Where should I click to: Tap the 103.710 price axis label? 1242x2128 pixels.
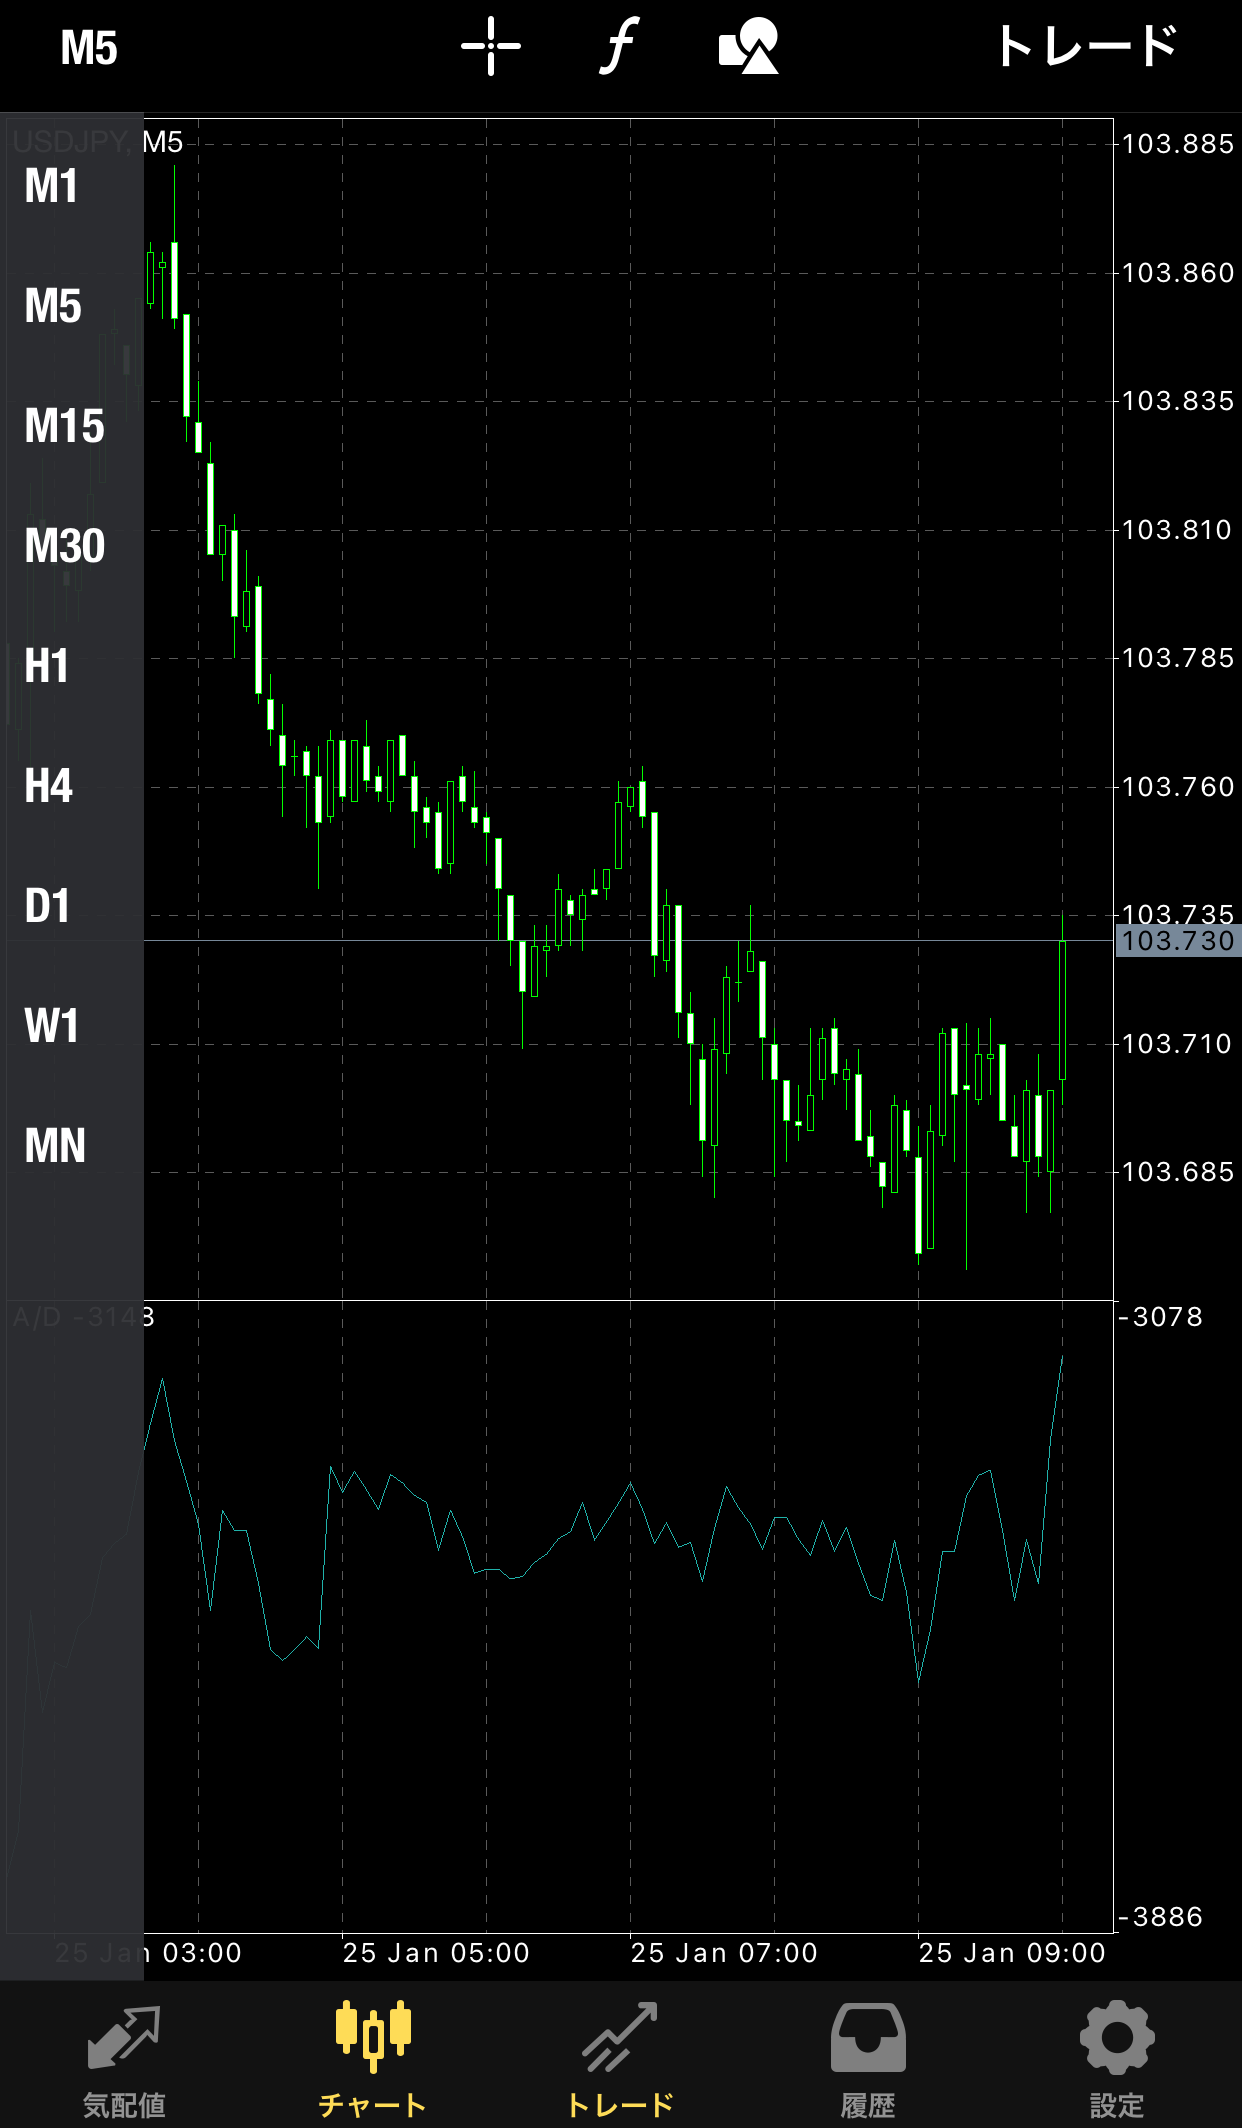coord(1178,1044)
